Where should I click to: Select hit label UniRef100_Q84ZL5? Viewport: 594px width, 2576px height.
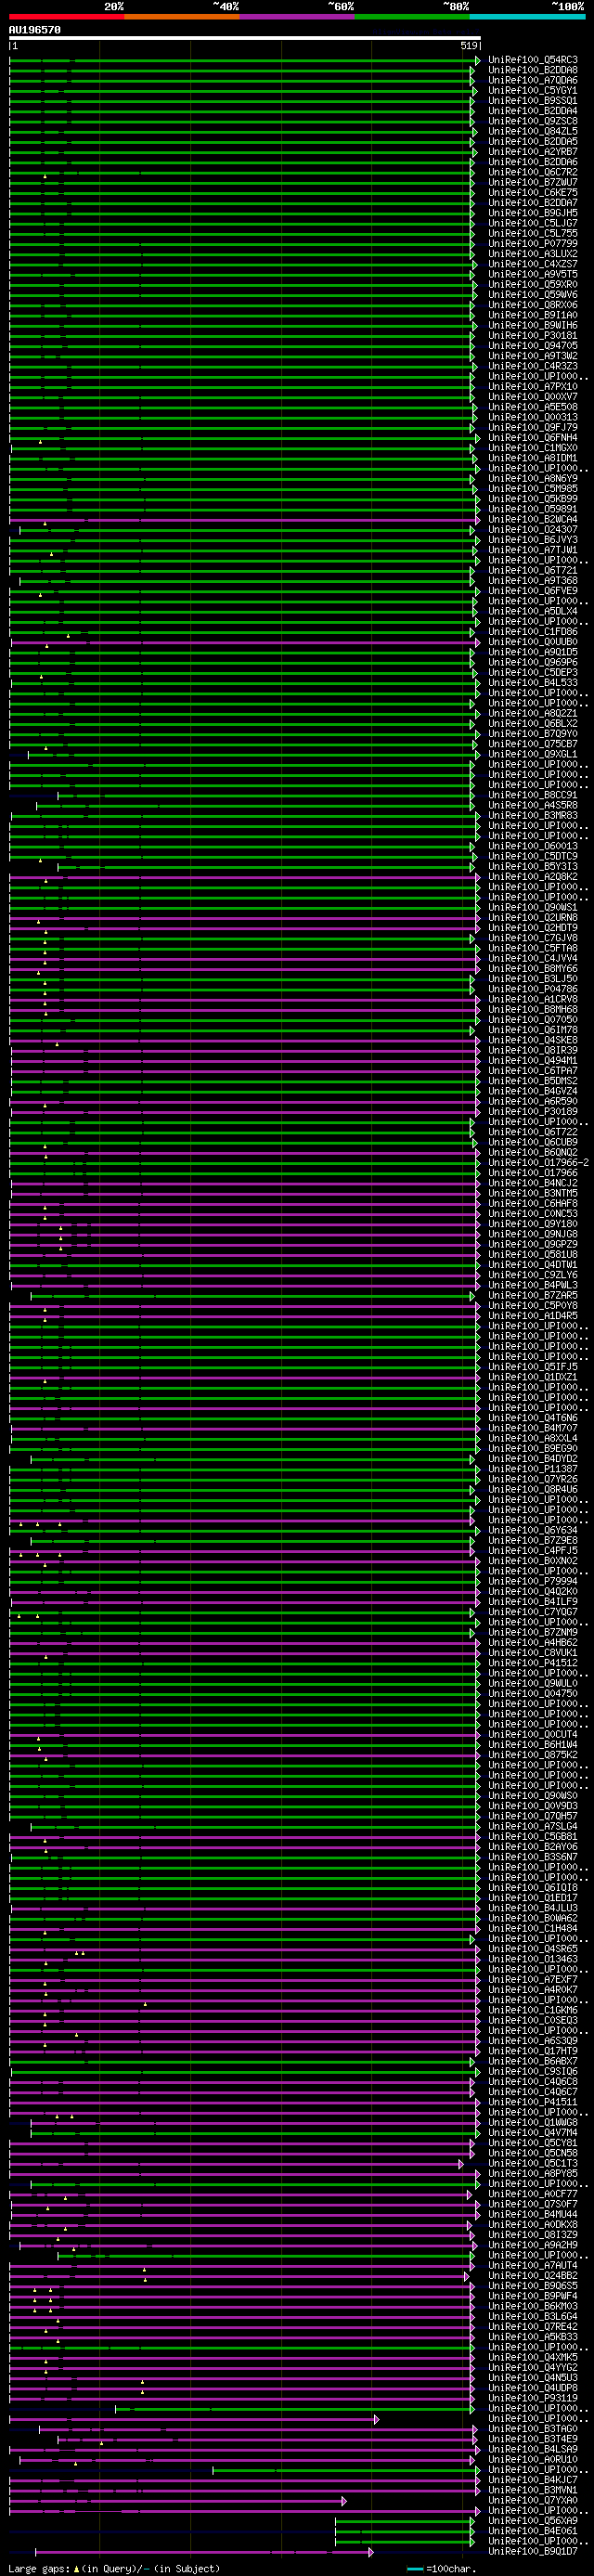point(532,131)
